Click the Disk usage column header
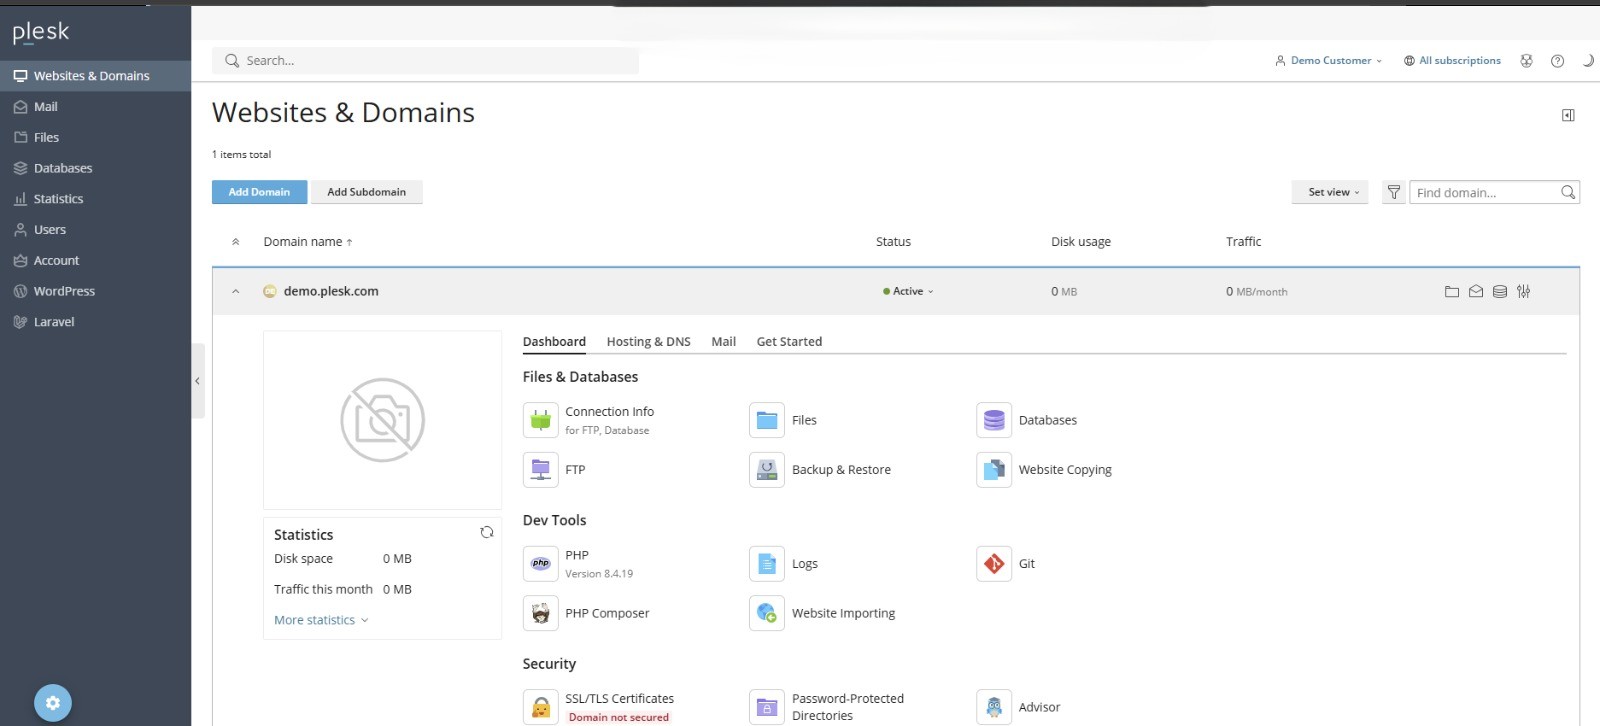1600x726 pixels. pos(1081,242)
